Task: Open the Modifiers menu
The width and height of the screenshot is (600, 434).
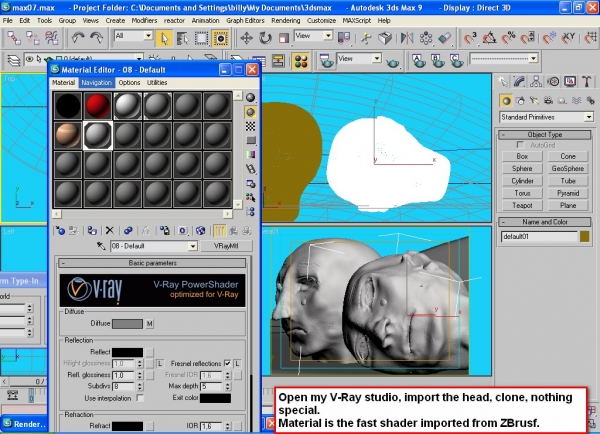Action: [144, 21]
